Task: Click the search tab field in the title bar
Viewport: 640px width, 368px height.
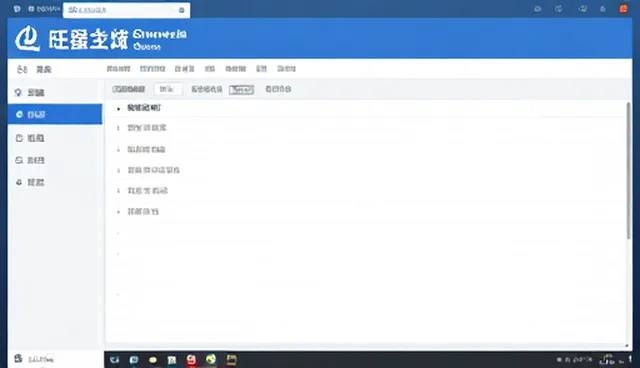Action: (x=127, y=10)
